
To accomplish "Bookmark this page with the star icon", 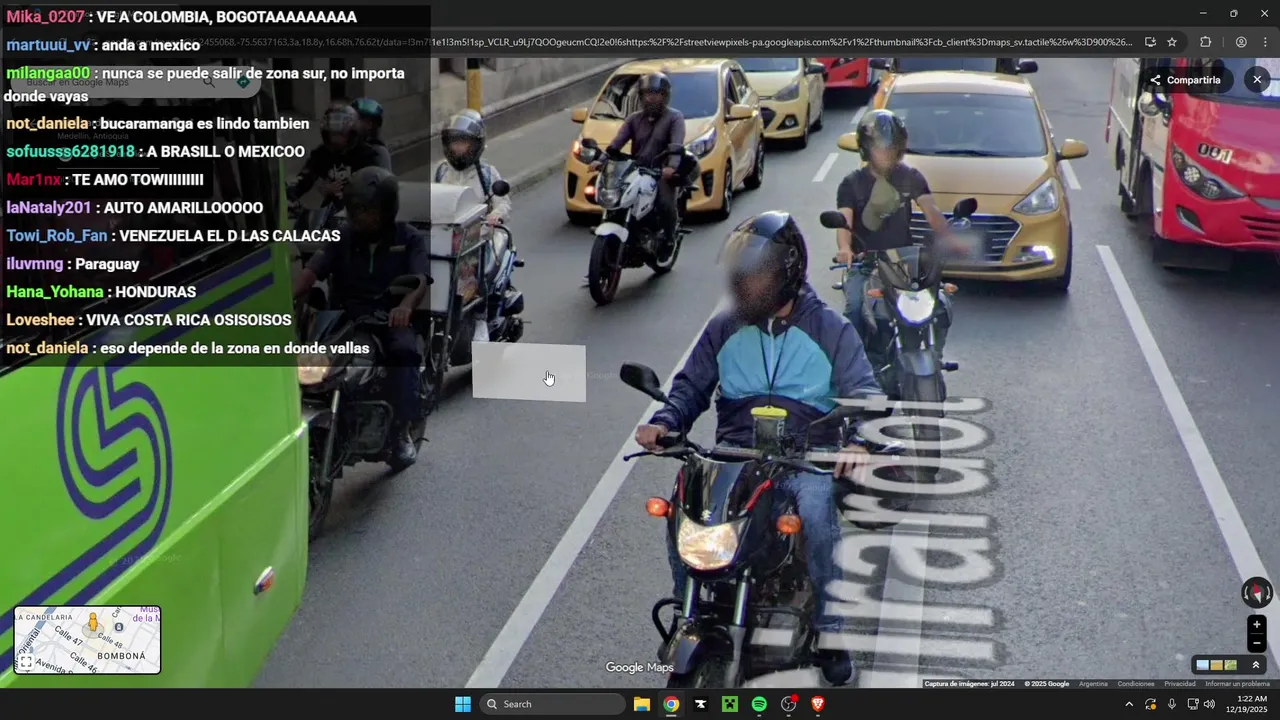I will [1172, 42].
